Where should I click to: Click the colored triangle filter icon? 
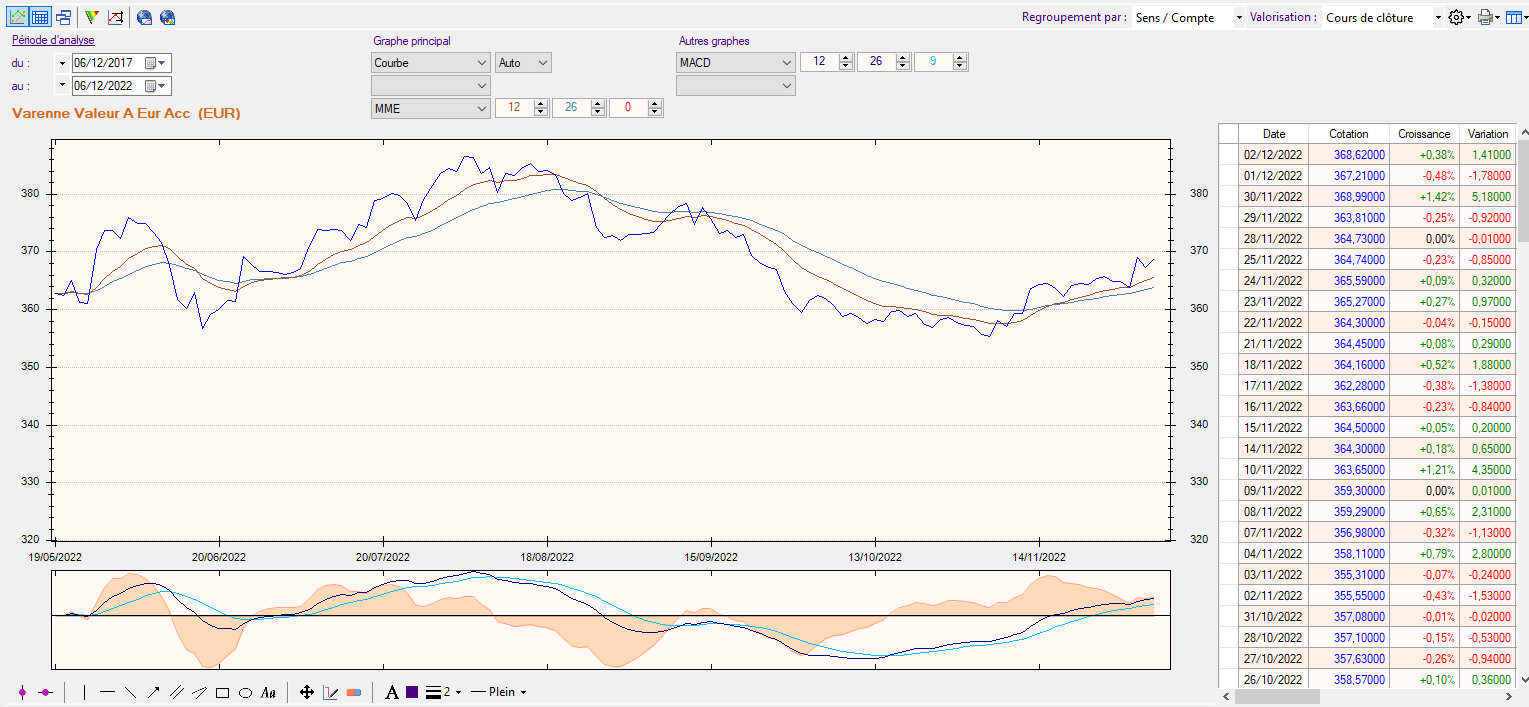point(91,17)
